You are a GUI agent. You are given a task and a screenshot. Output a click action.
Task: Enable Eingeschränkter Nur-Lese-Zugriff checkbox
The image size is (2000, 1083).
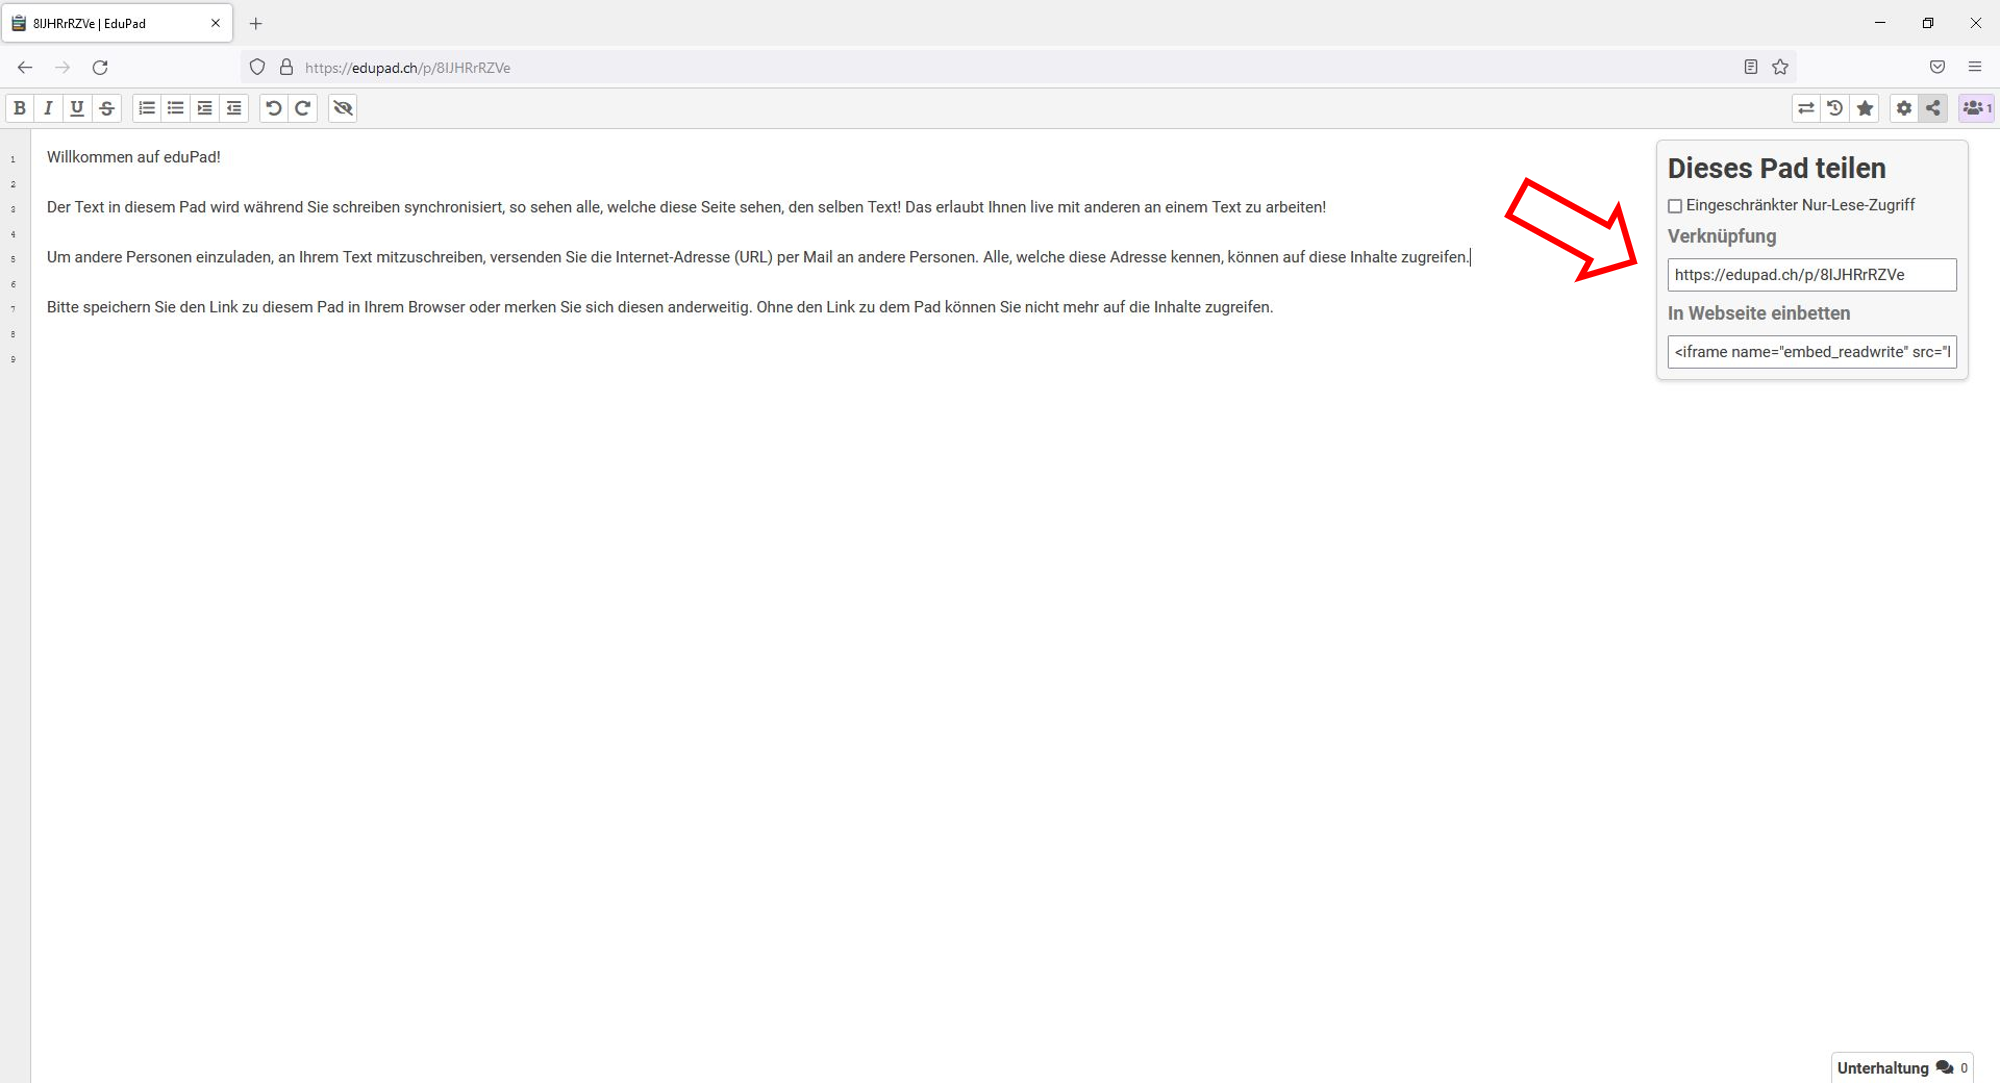tap(1675, 206)
